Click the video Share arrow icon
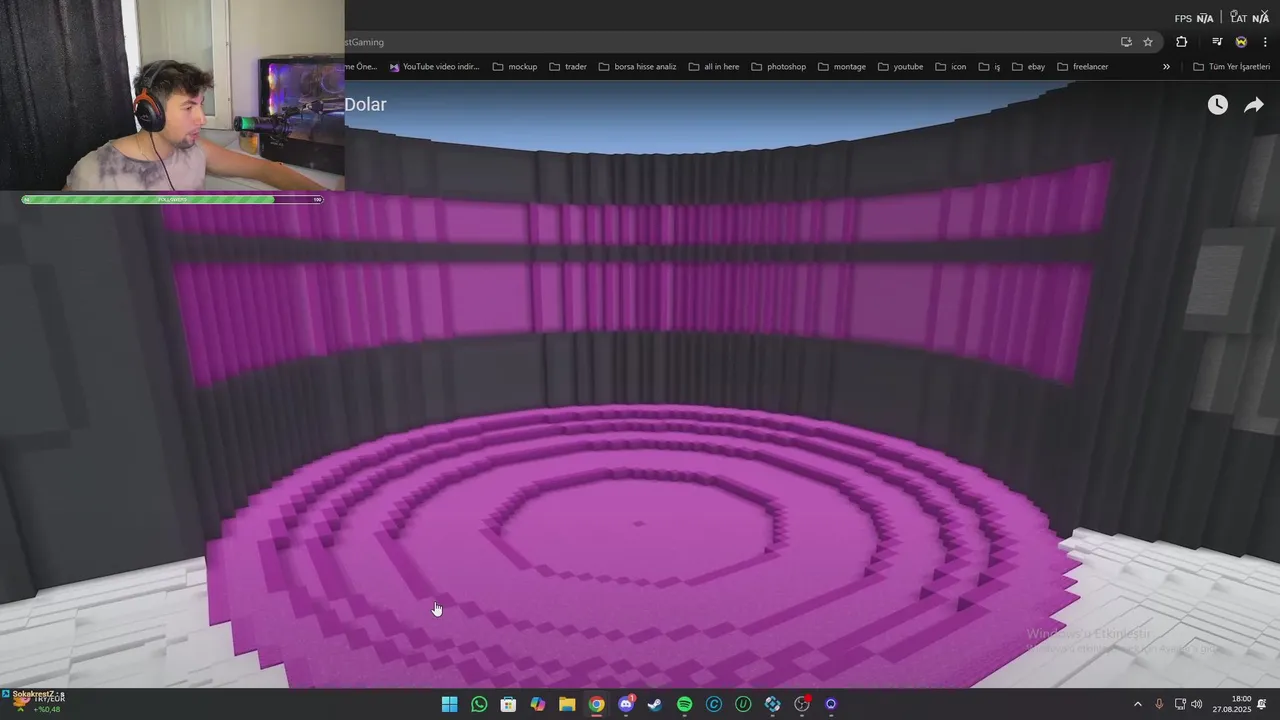1280x720 pixels. [x=1254, y=105]
